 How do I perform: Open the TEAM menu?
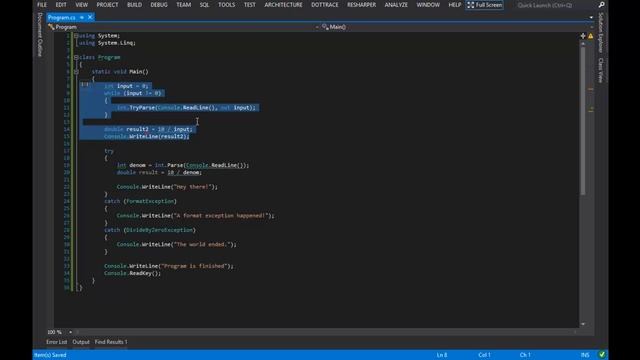[183, 5]
